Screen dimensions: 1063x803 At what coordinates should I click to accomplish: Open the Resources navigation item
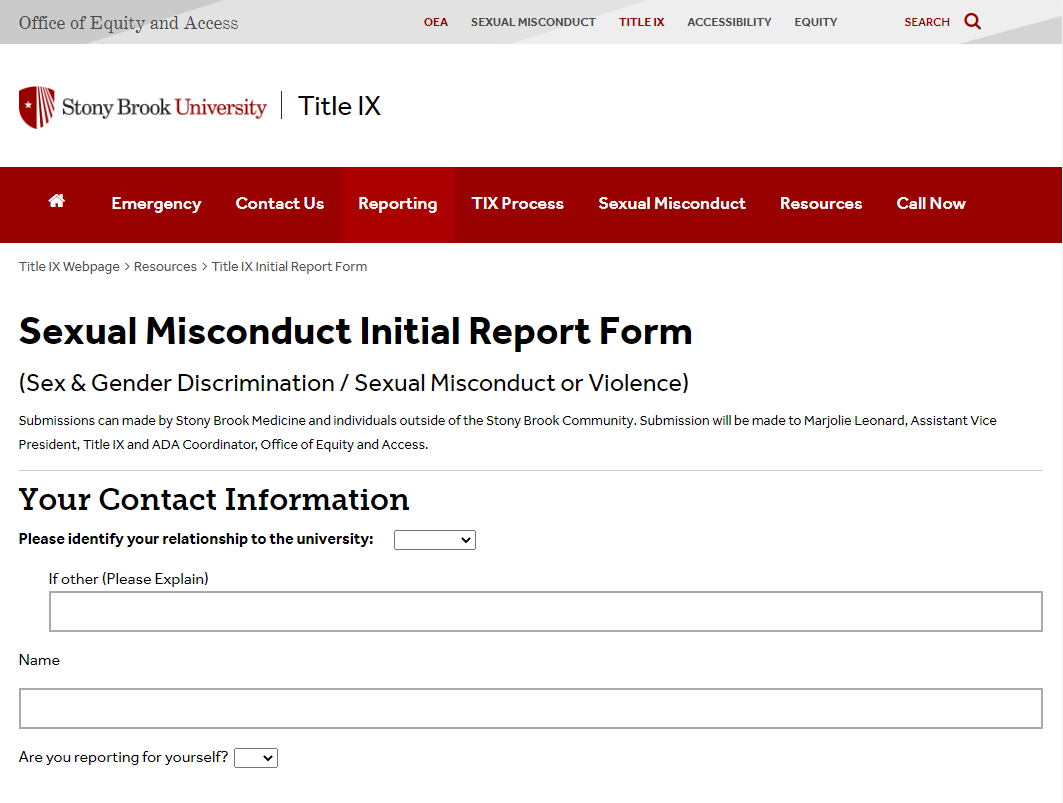tap(820, 203)
